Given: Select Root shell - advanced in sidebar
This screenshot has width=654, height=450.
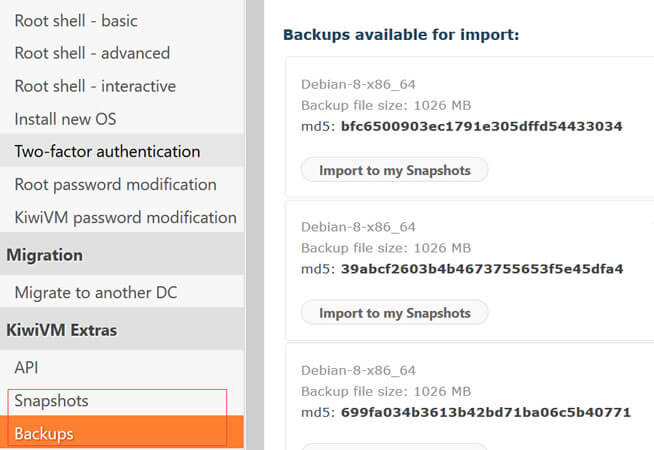Looking at the screenshot, I should (x=92, y=53).
